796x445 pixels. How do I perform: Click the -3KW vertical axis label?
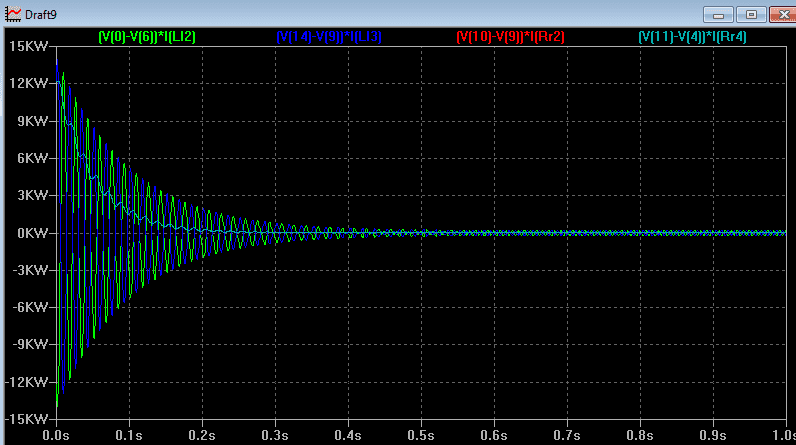tap(30, 270)
